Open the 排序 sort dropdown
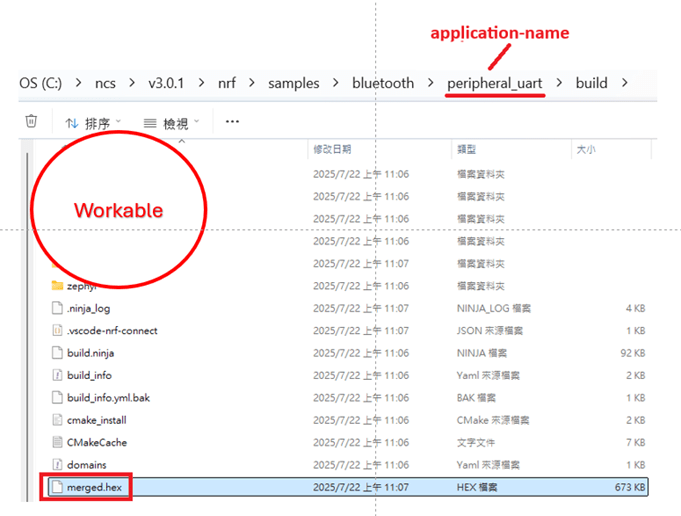 tap(91, 123)
